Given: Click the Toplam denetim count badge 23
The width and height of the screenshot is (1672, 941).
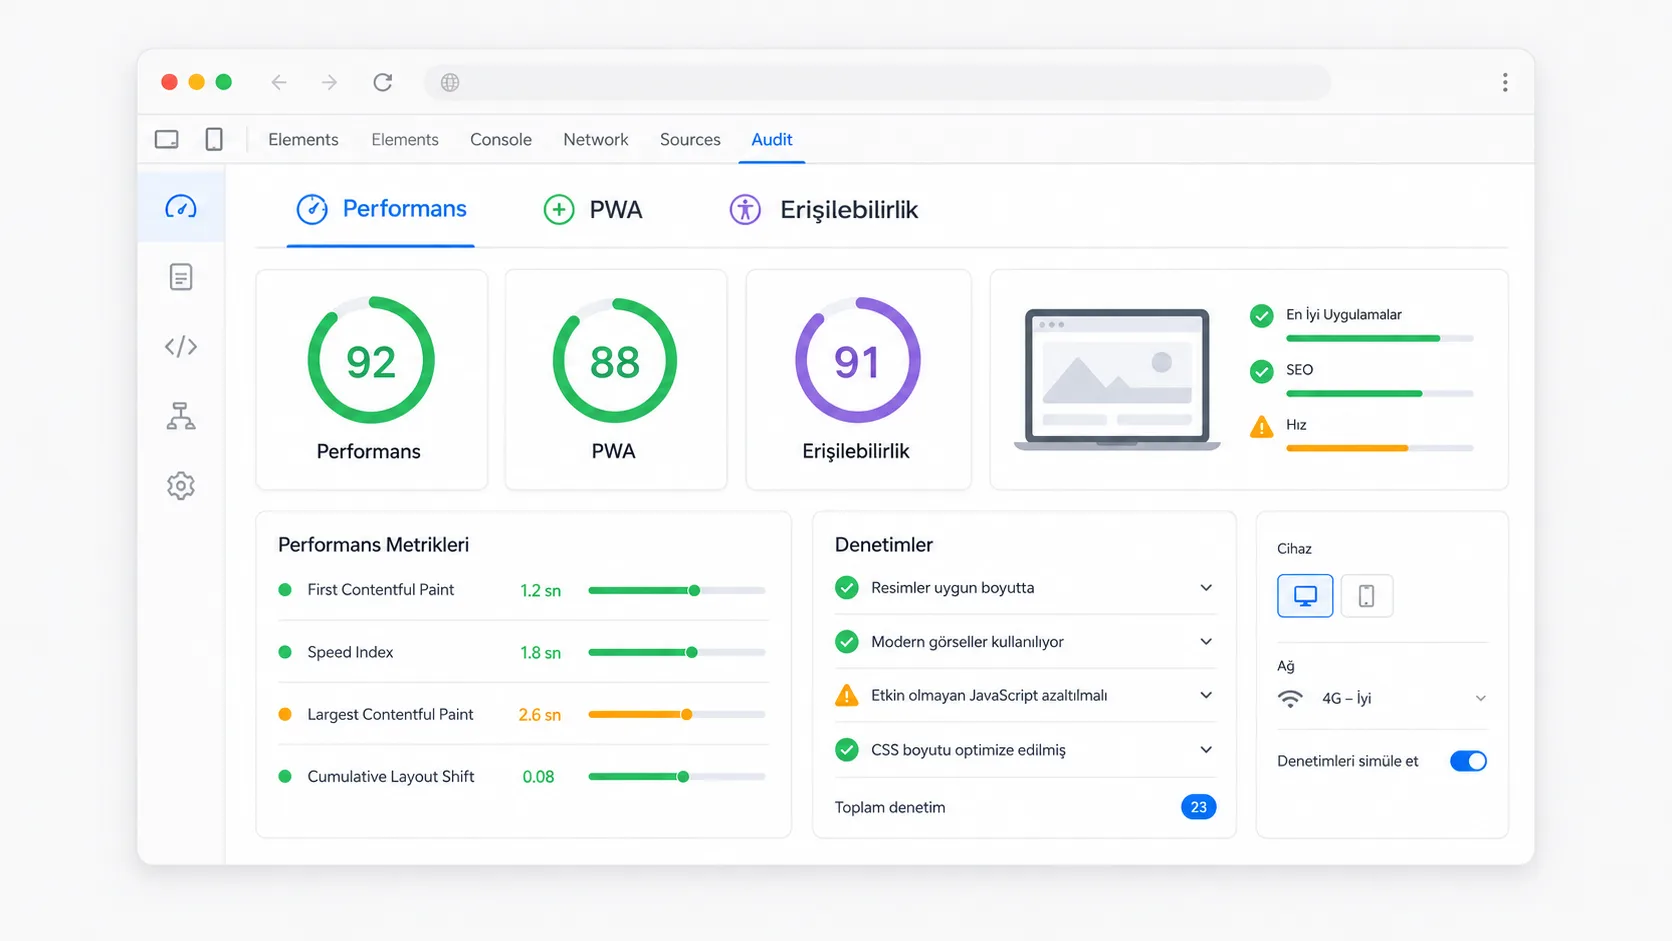Looking at the screenshot, I should click(x=1198, y=807).
